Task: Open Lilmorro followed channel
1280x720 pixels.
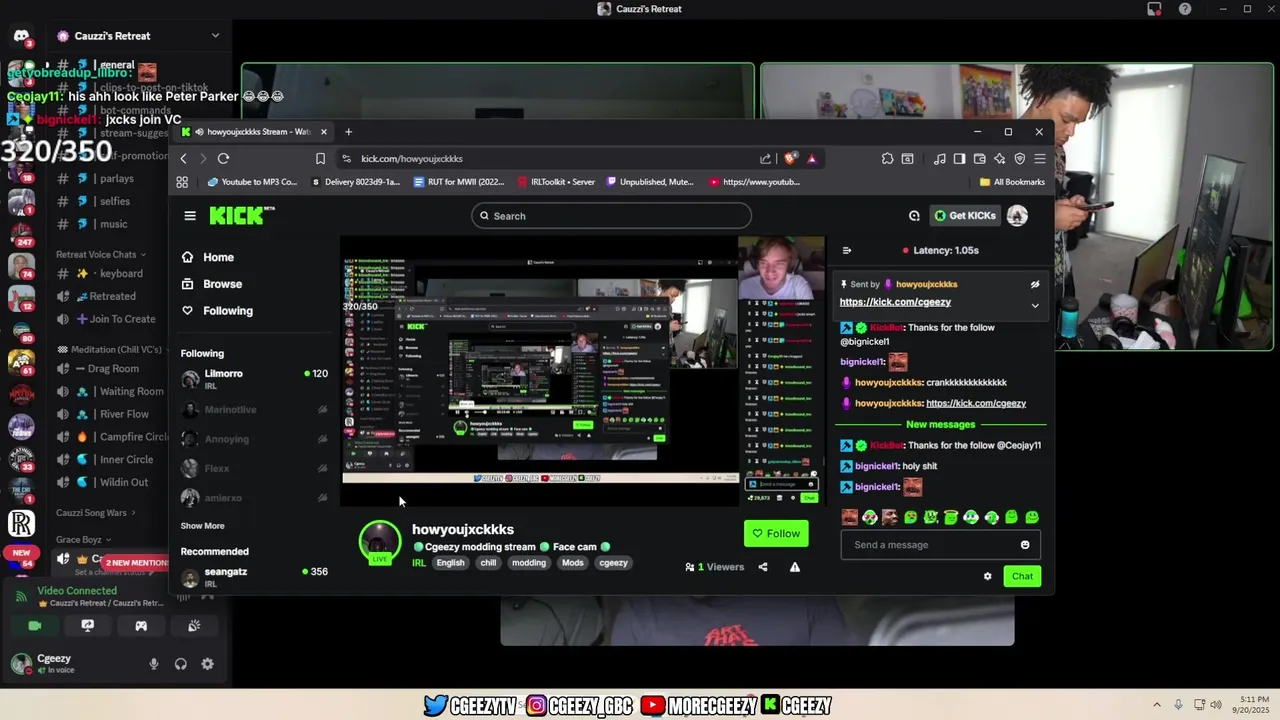Action: 255,379
